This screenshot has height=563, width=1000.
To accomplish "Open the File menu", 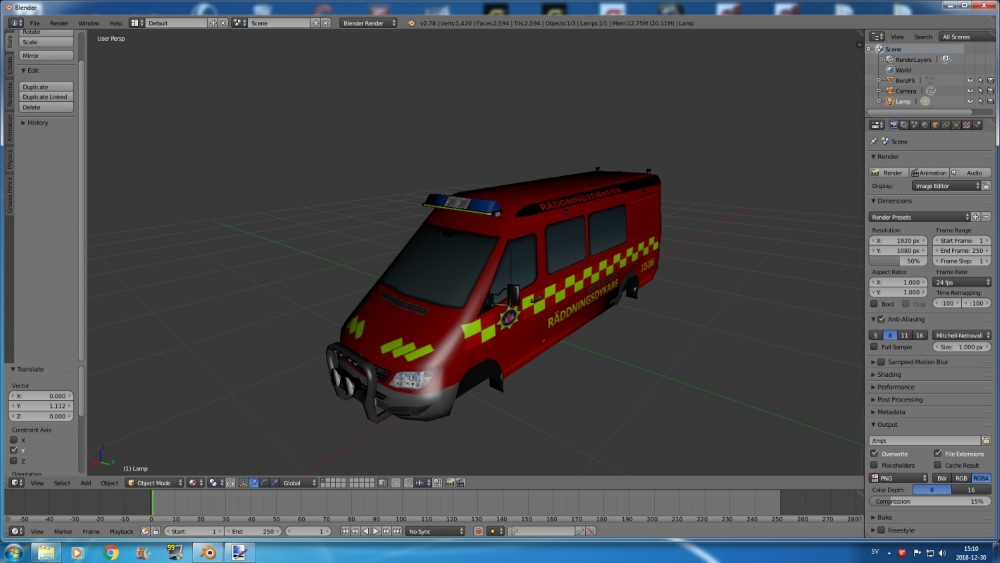I will (x=35, y=23).
